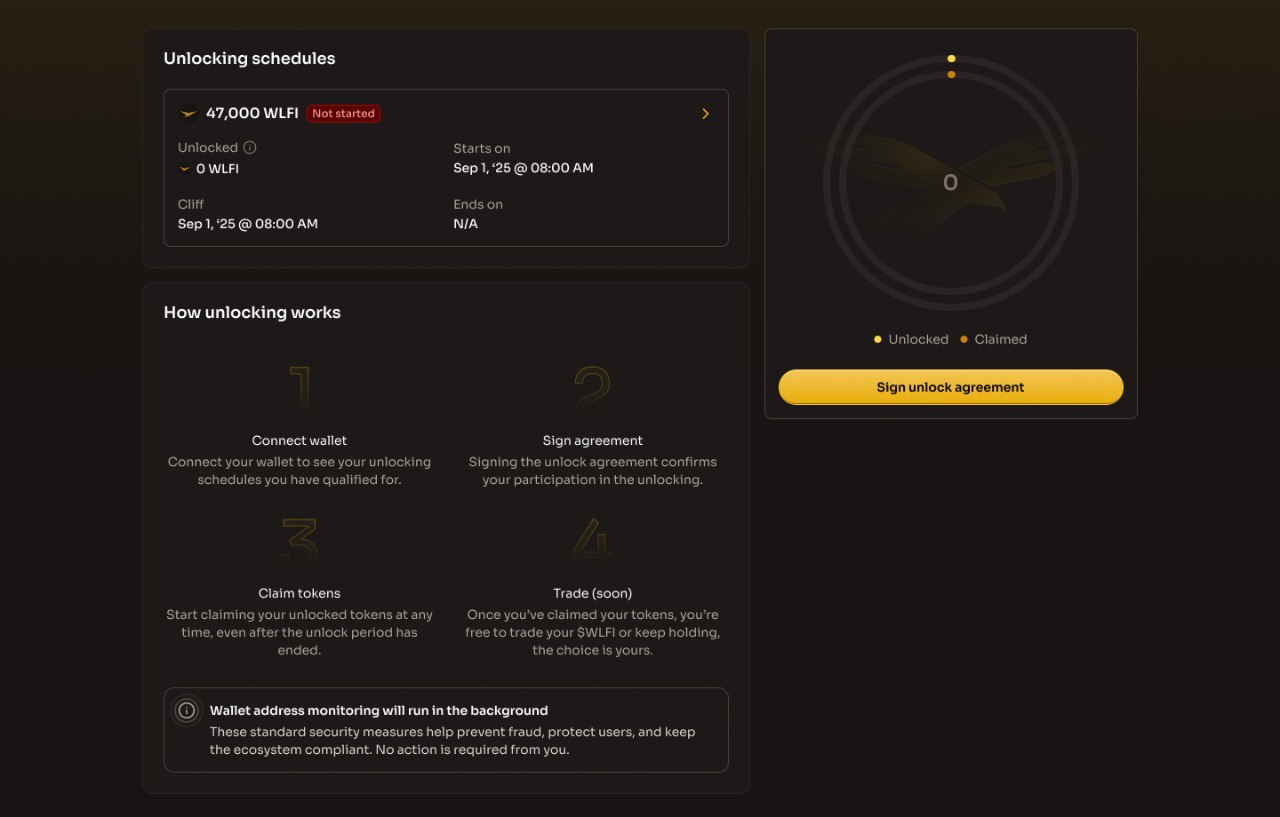Image resolution: width=1280 pixels, height=817 pixels.
Task: Click the orange Claimed legend dot
Action: pos(964,339)
